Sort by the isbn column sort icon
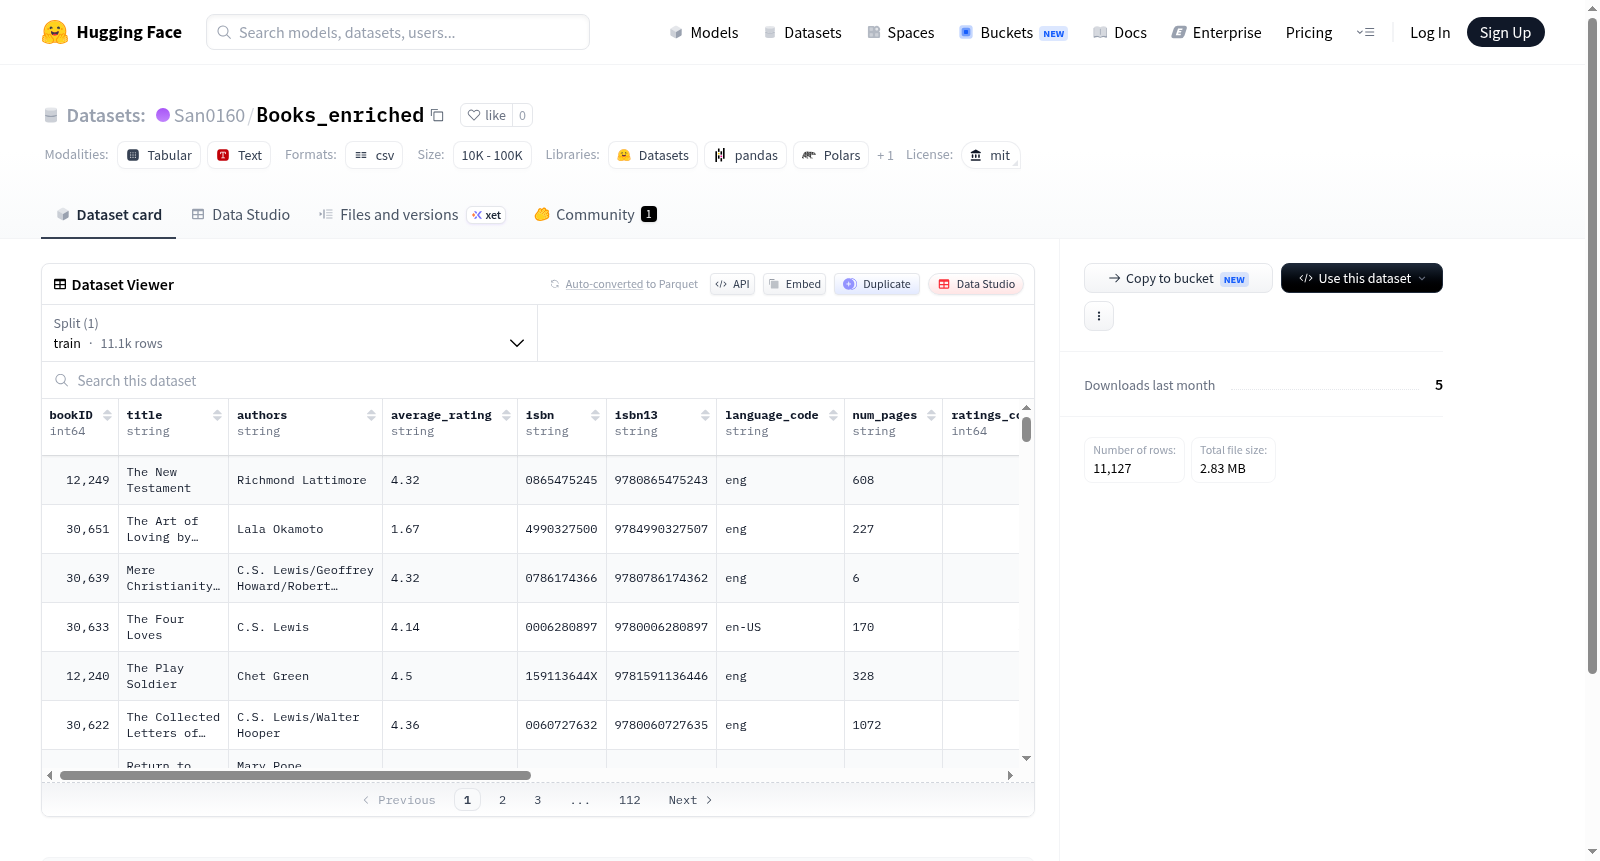The width and height of the screenshot is (1600, 861). [x=595, y=415]
